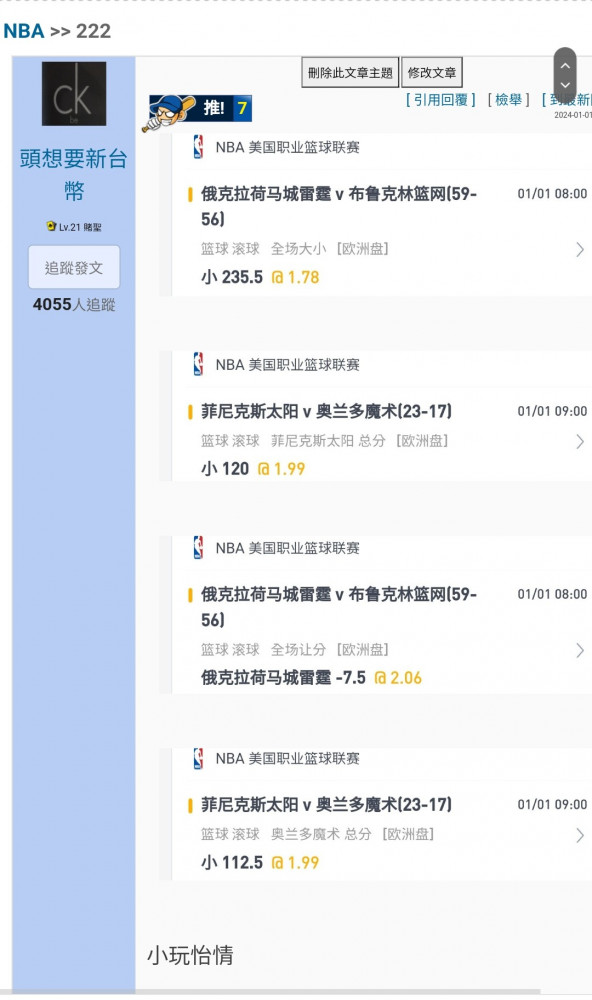The height and width of the screenshot is (1000, 592).
Task: Expand arrow on 全场让分 bet card
Action: coord(580,651)
